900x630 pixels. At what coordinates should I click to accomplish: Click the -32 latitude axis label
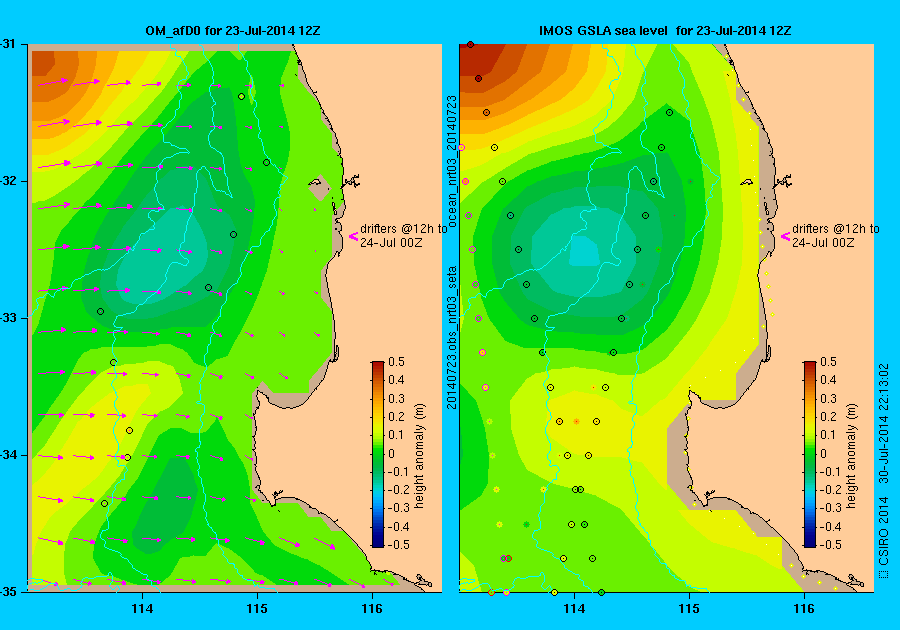click(7, 181)
